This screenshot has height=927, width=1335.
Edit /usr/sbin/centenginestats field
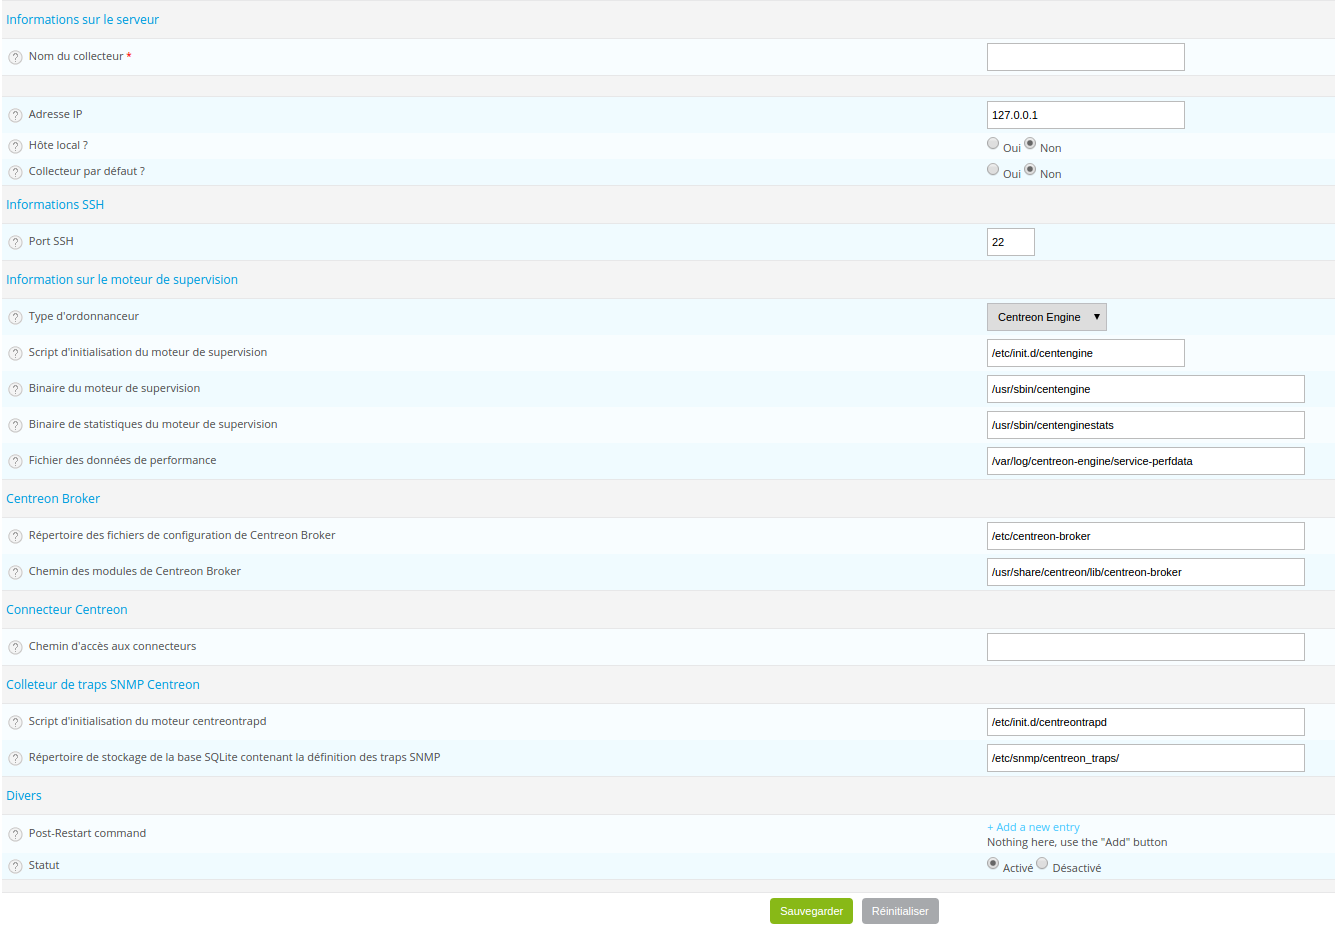pos(1145,425)
